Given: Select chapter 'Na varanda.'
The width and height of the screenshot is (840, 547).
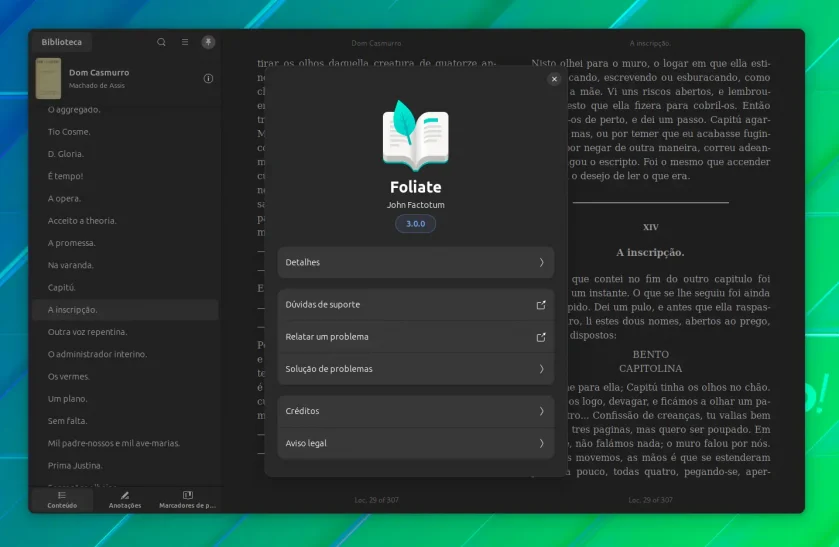Looking at the screenshot, I should [125, 265].
